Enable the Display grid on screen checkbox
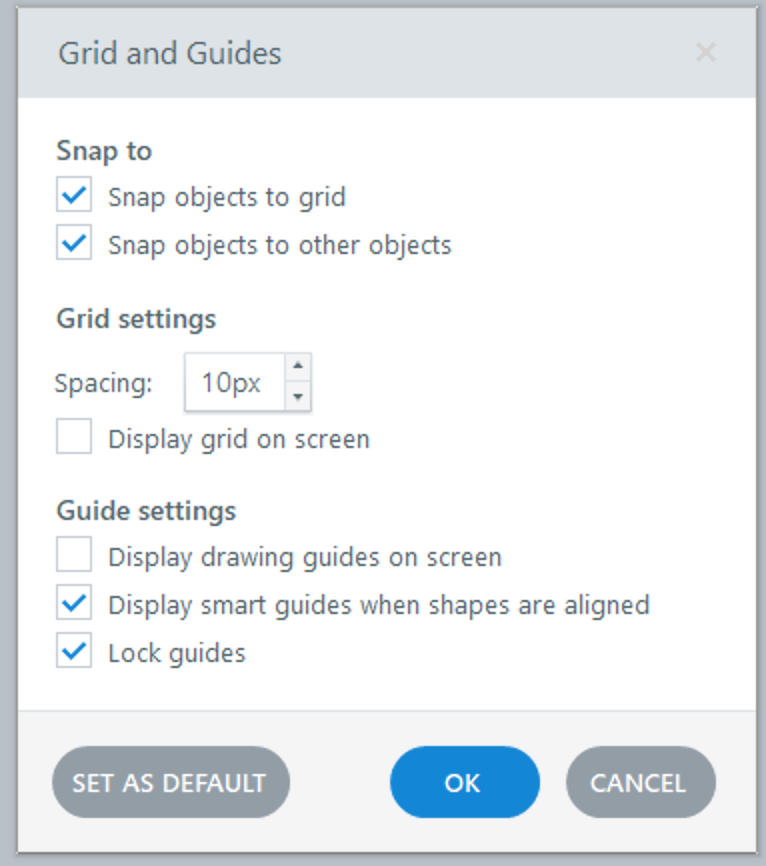The width and height of the screenshot is (766, 866). coord(74,438)
